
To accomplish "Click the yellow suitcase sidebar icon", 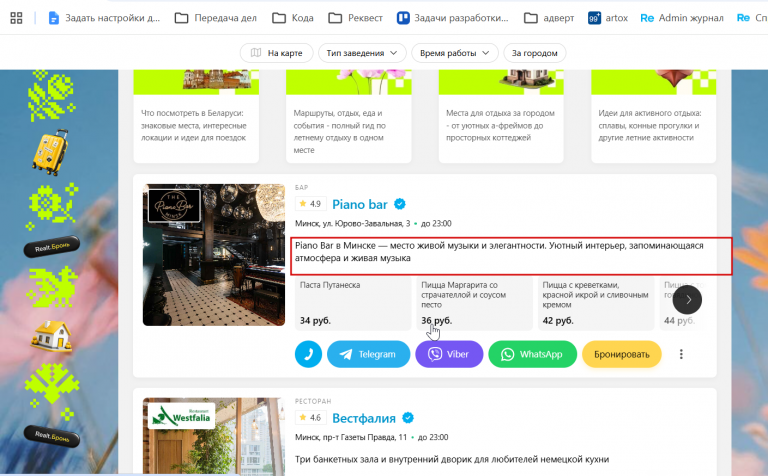I will [50, 152].
